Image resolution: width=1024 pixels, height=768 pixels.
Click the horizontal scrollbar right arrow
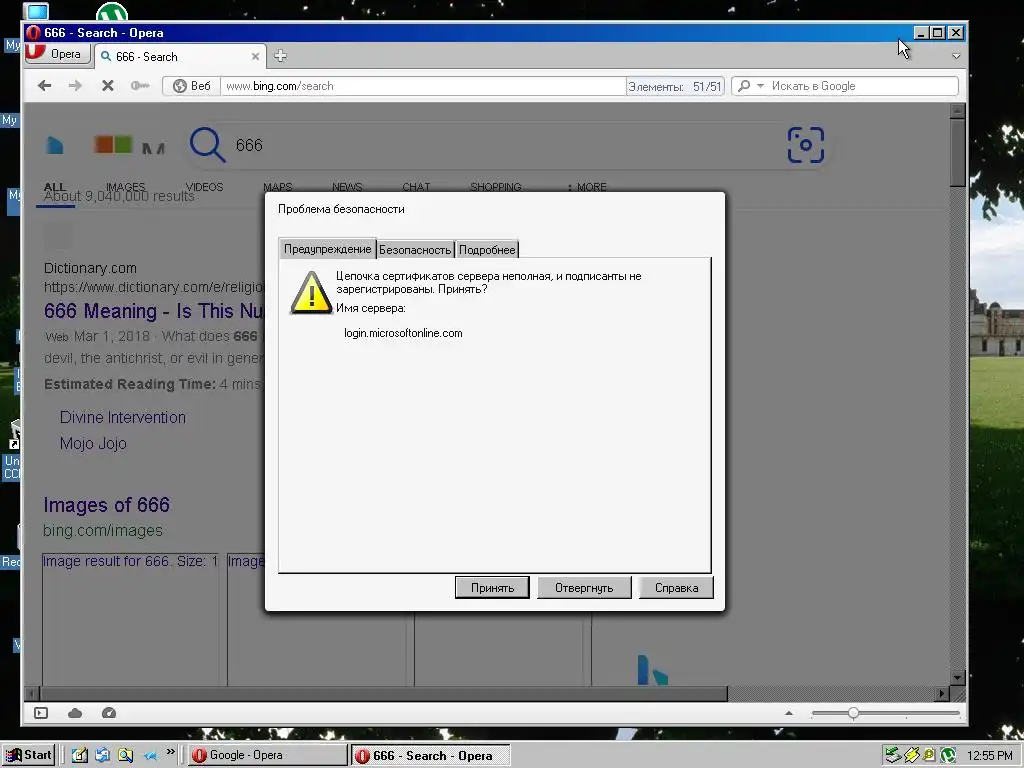pos(942,693)
